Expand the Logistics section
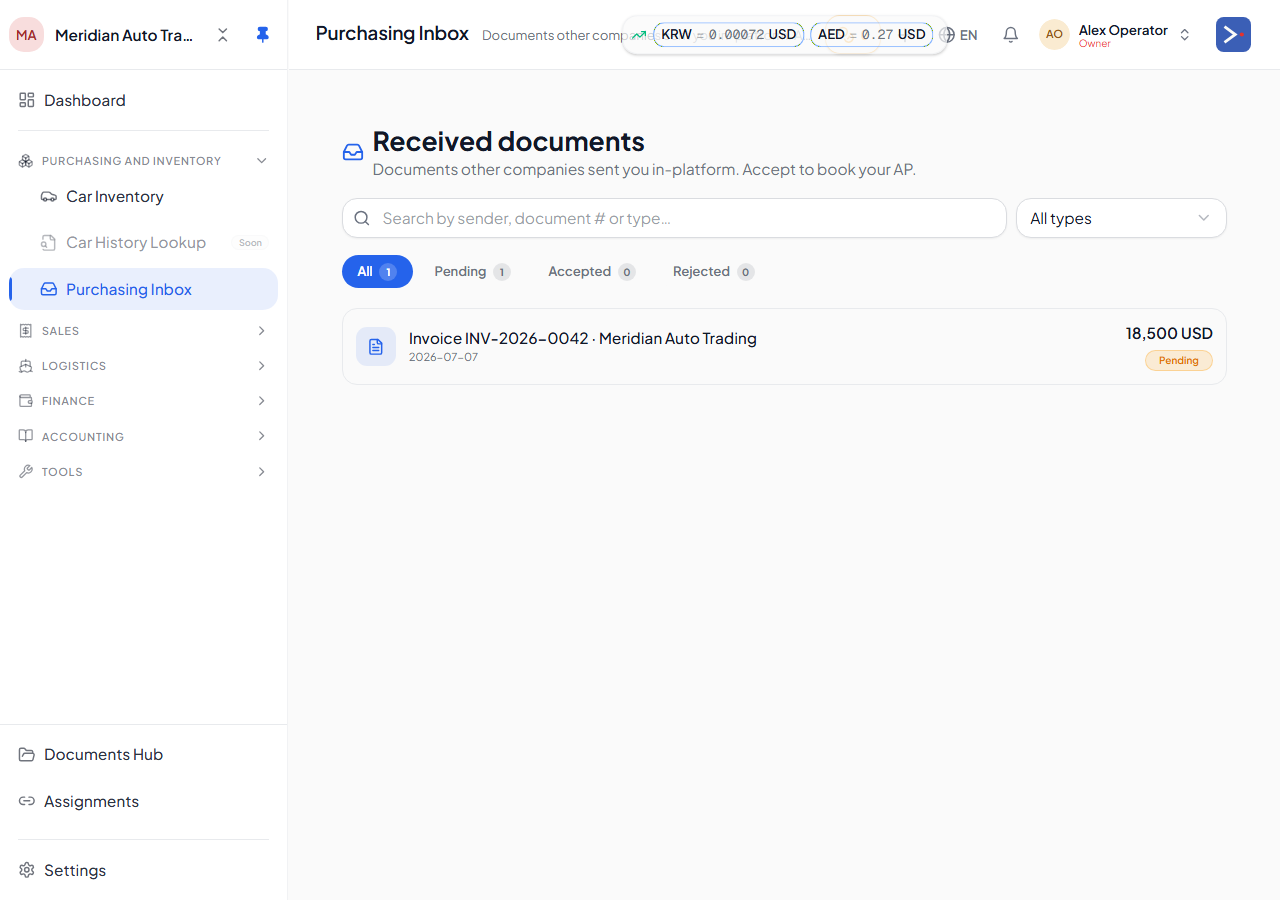The image size is (1280, 900). click(x=143, y=366)
